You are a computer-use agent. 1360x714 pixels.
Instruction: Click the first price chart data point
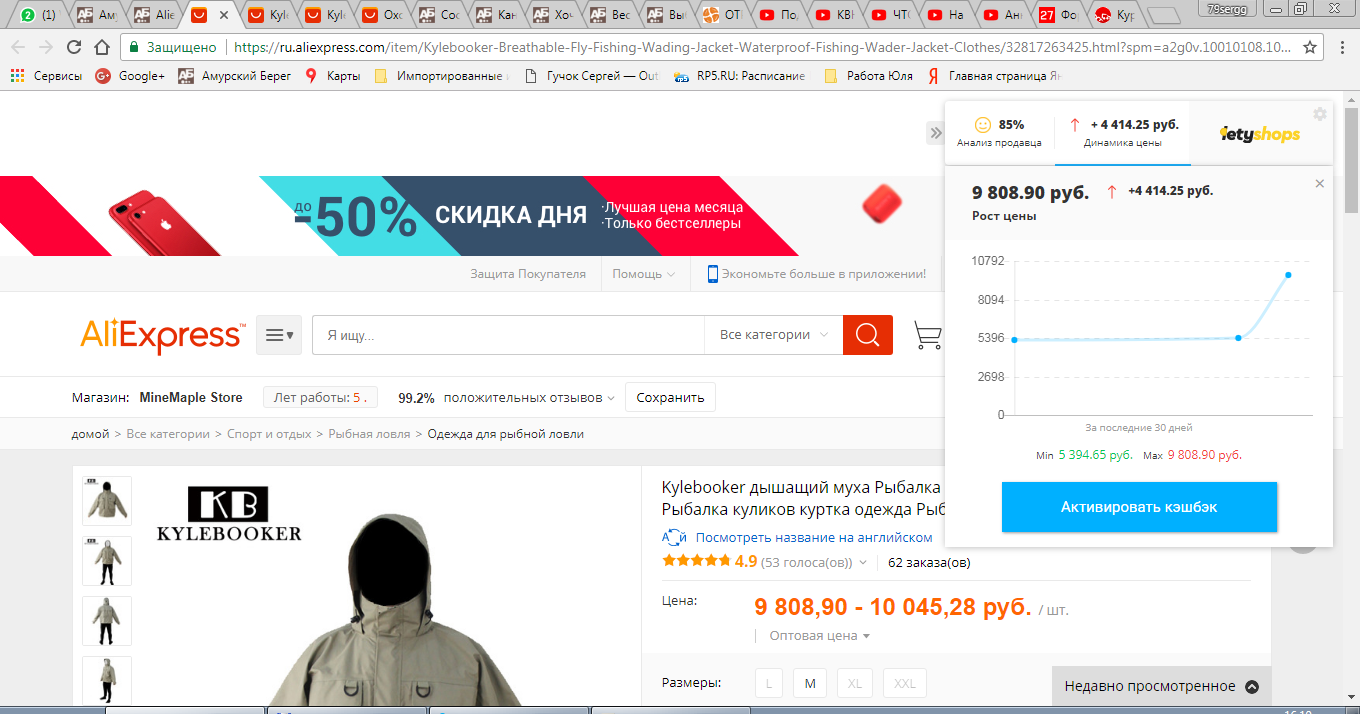coord(1014,340)
